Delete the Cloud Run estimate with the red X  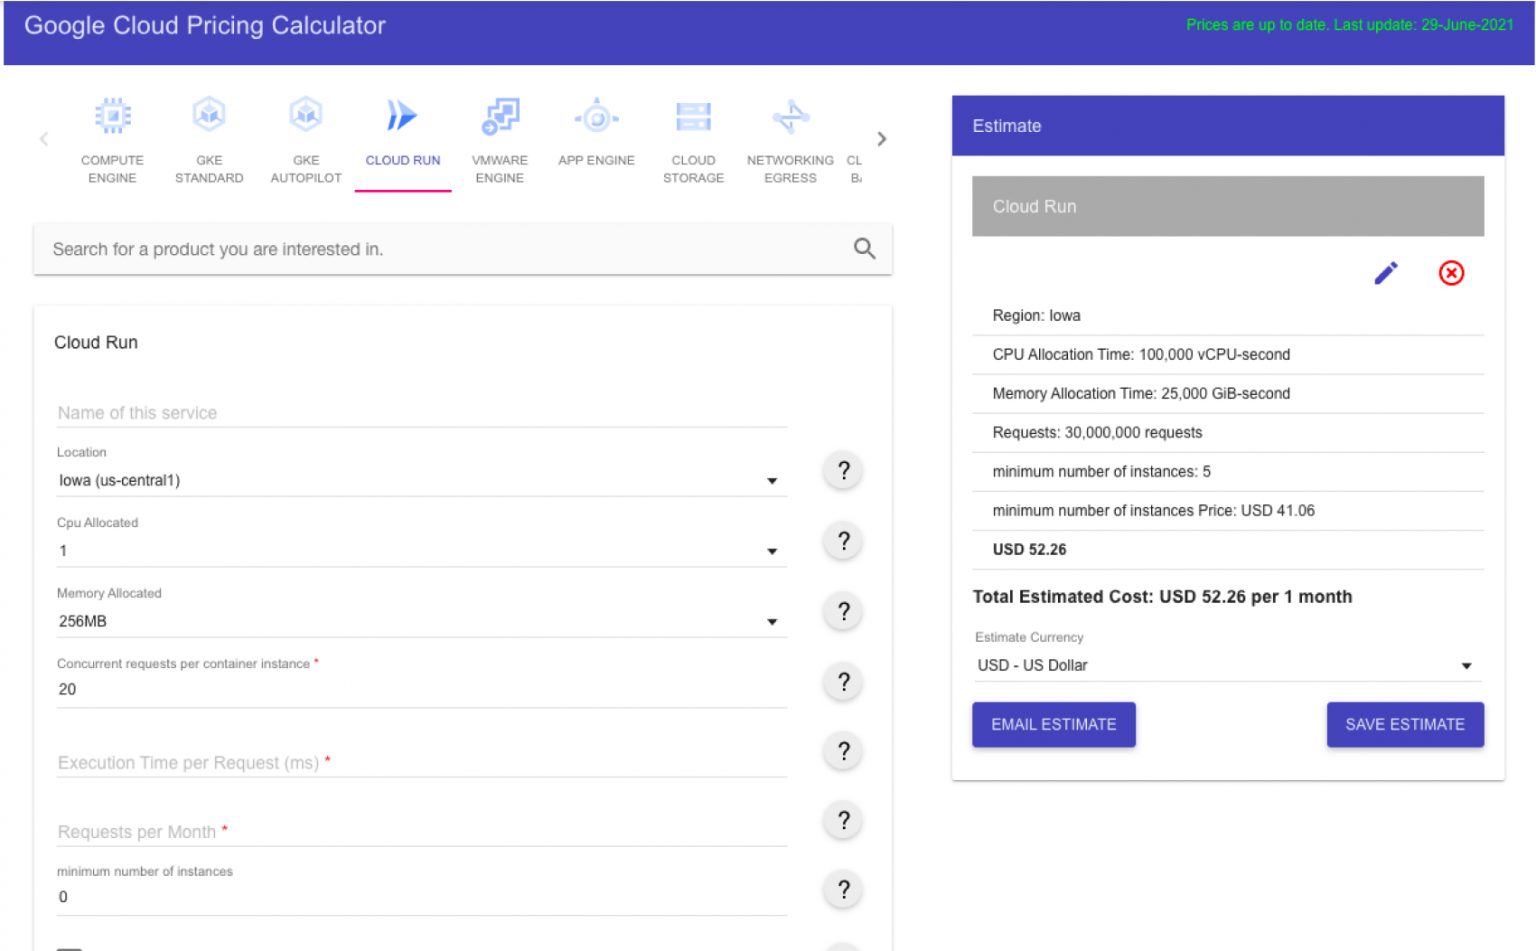(x=1451, y=273)
